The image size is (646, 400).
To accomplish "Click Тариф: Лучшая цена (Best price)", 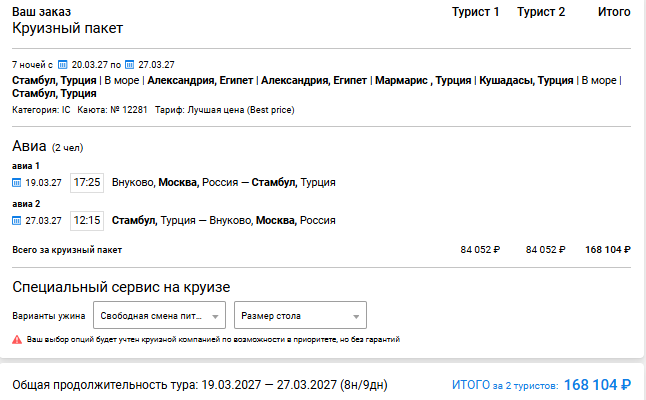I will click(x=225, y=110).
